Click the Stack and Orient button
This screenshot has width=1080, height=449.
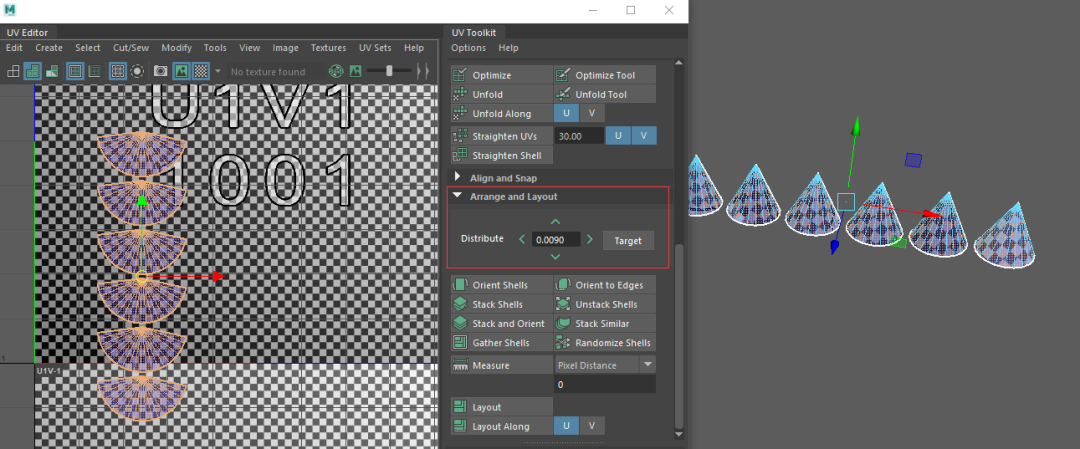[501, 324]
